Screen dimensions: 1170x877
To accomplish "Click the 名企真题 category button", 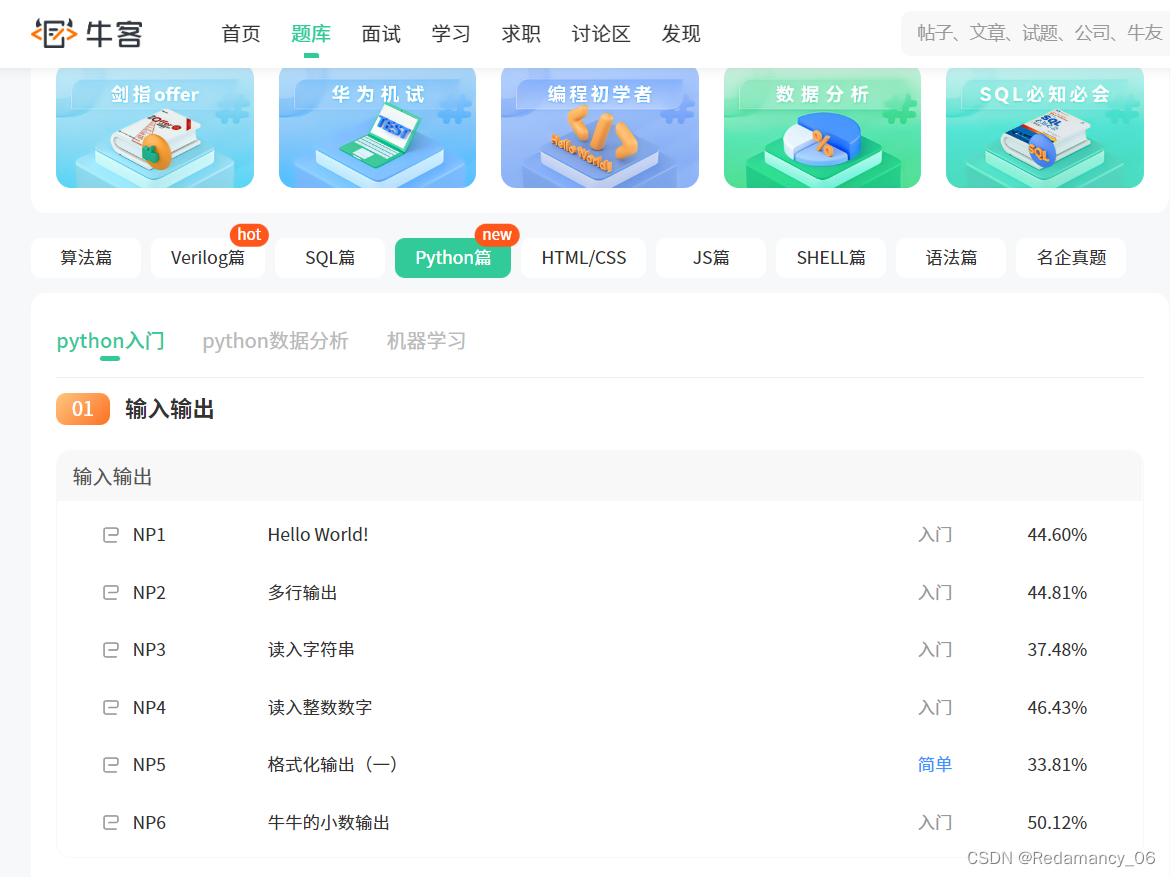I will pos(1070,257).
